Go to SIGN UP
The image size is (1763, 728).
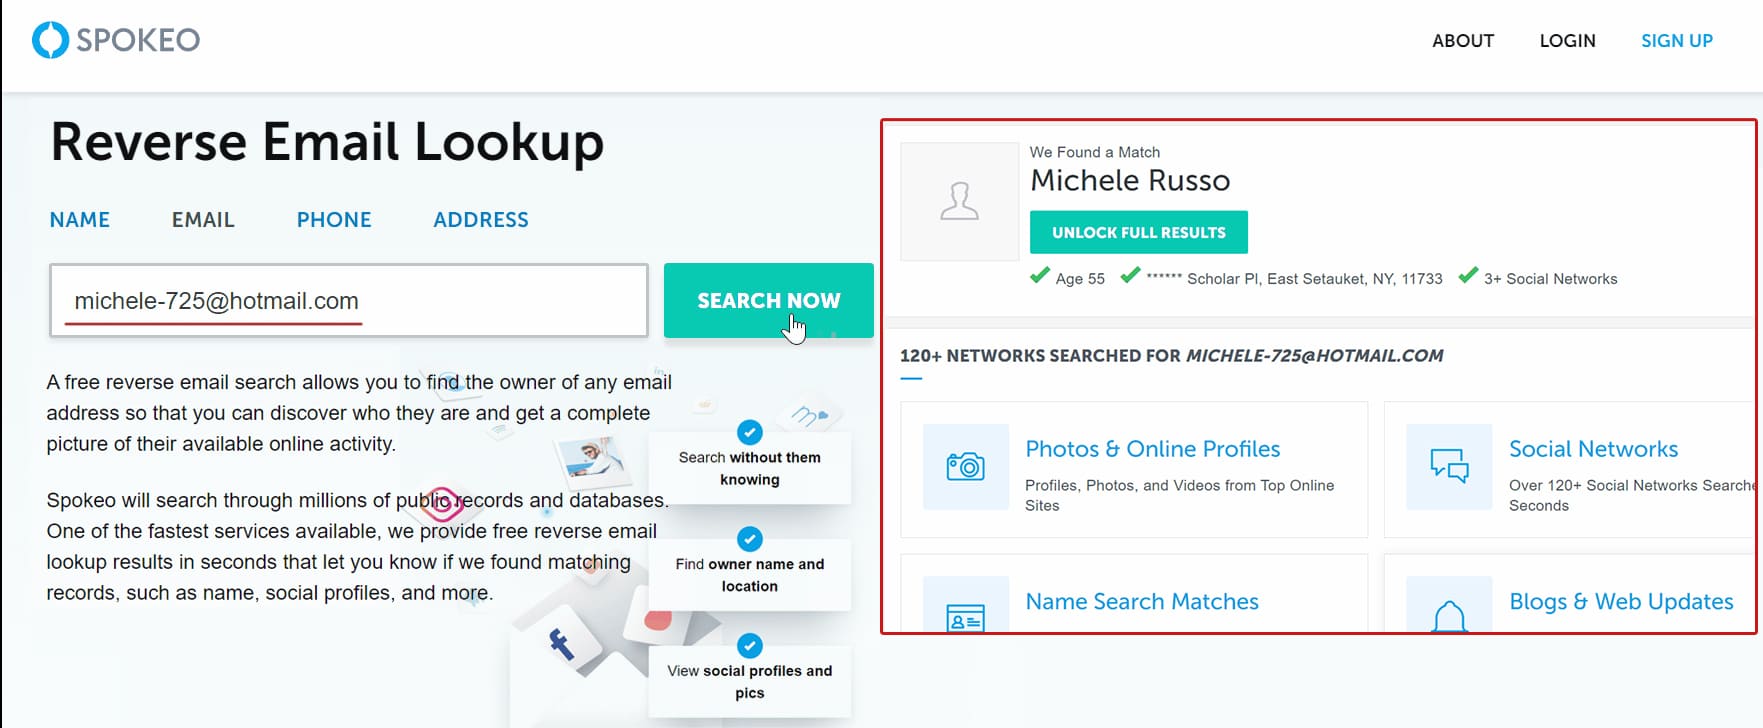pyautogui.click(x=1677, y=41)
